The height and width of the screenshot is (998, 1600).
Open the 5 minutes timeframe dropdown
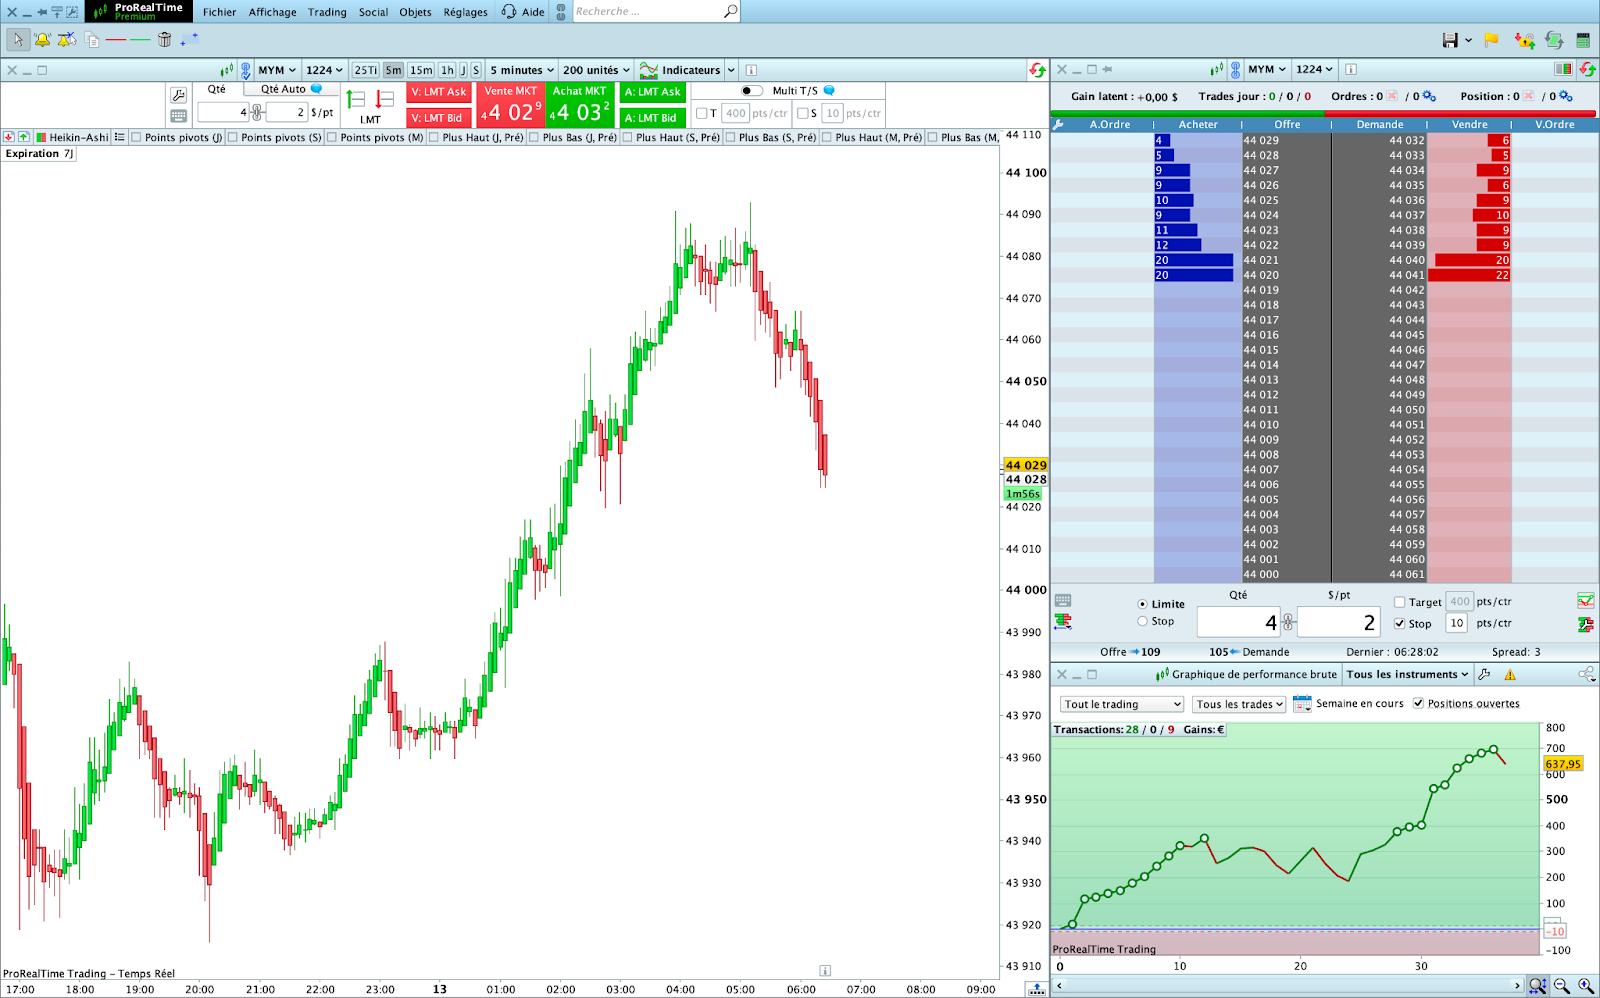pos(521,70)
